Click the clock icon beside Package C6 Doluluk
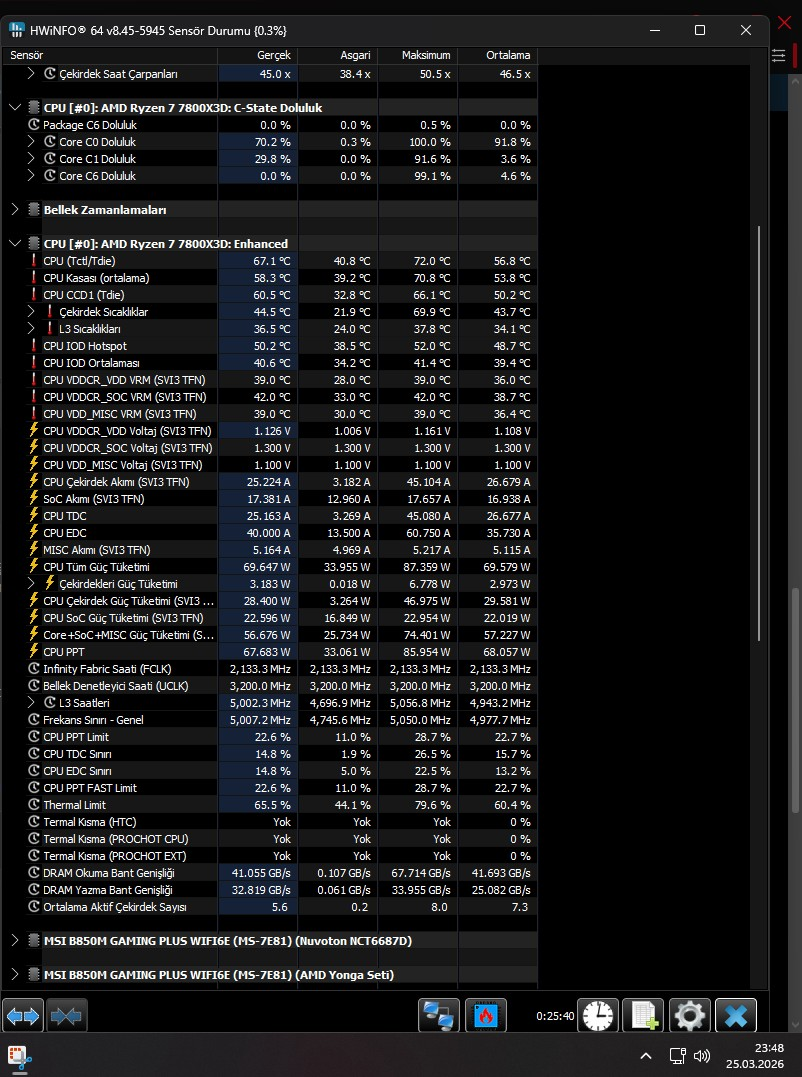This screenshot has width=802, height=1077. pyautogui.click(x=34, y=125)
